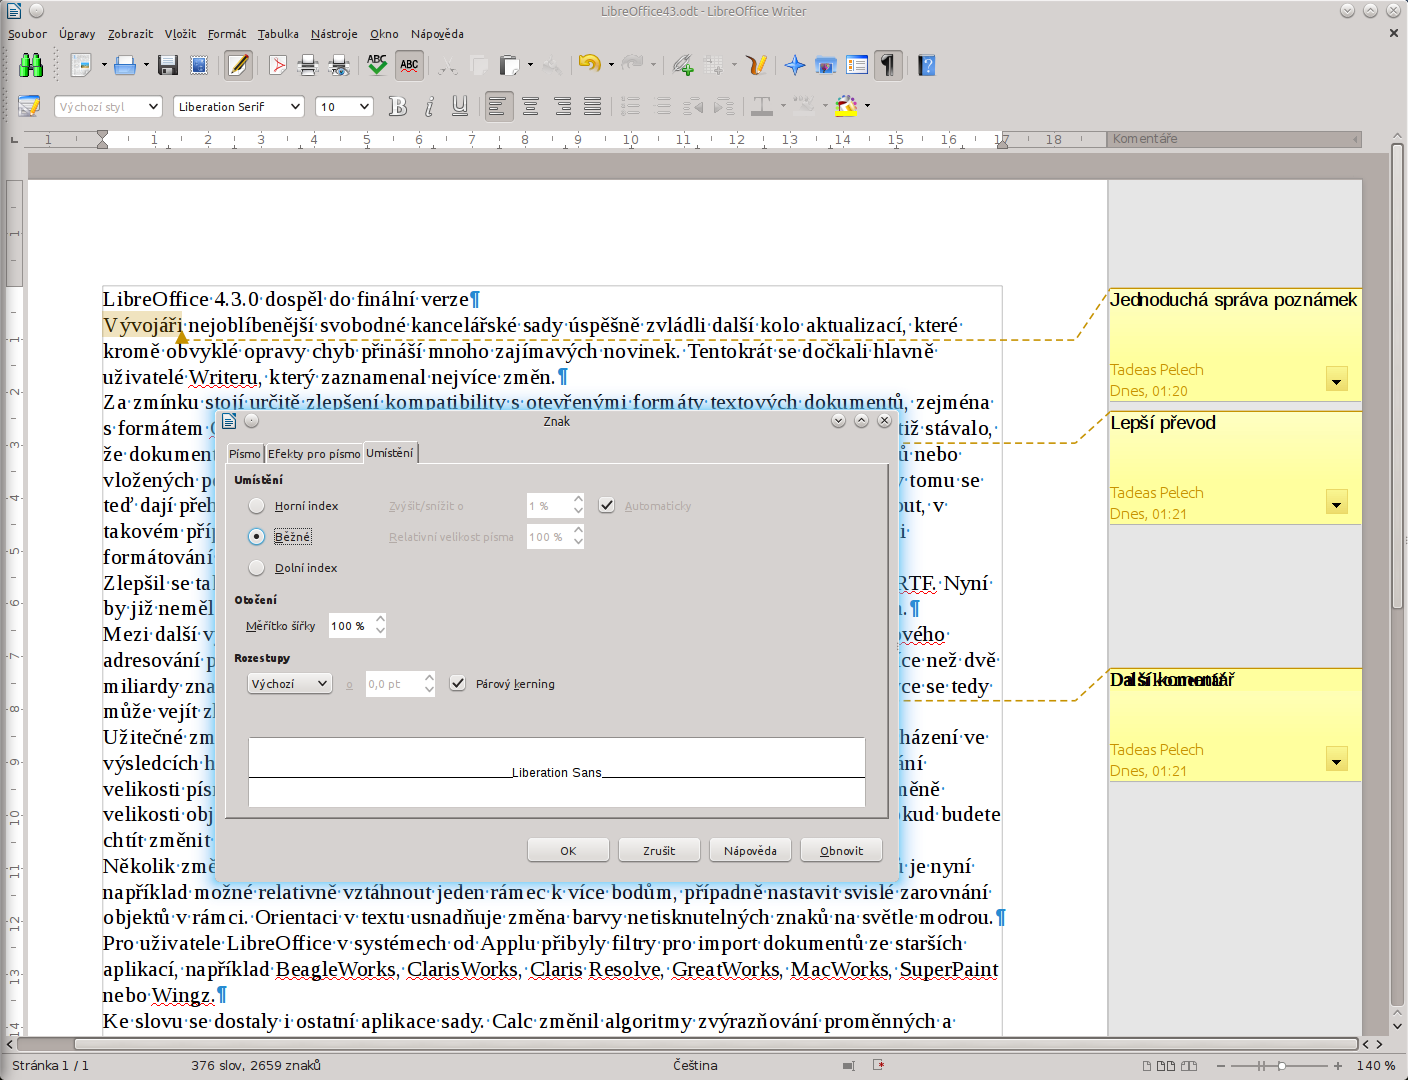Switch to Efekty pro písmo tab
The width and height of the screenshot is (1408, 1080).
click(314, 454)
